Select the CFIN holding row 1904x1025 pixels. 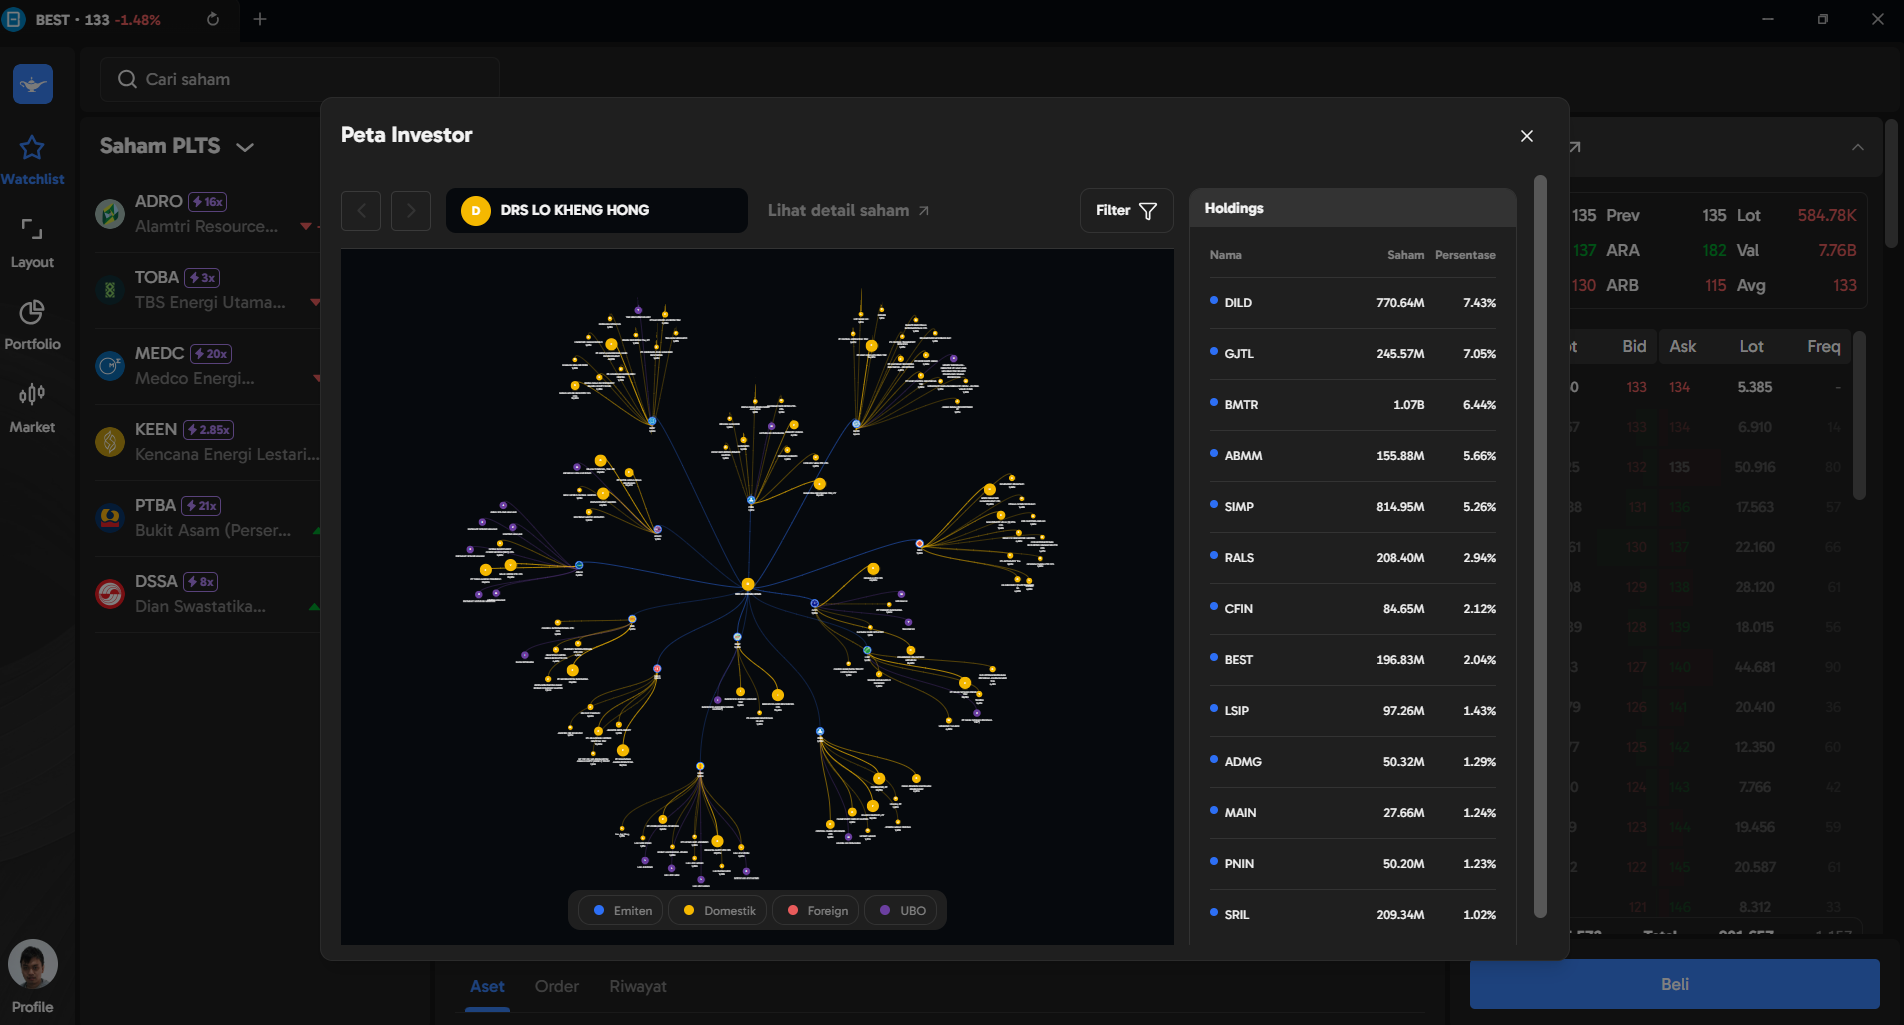click(1352, 609)
